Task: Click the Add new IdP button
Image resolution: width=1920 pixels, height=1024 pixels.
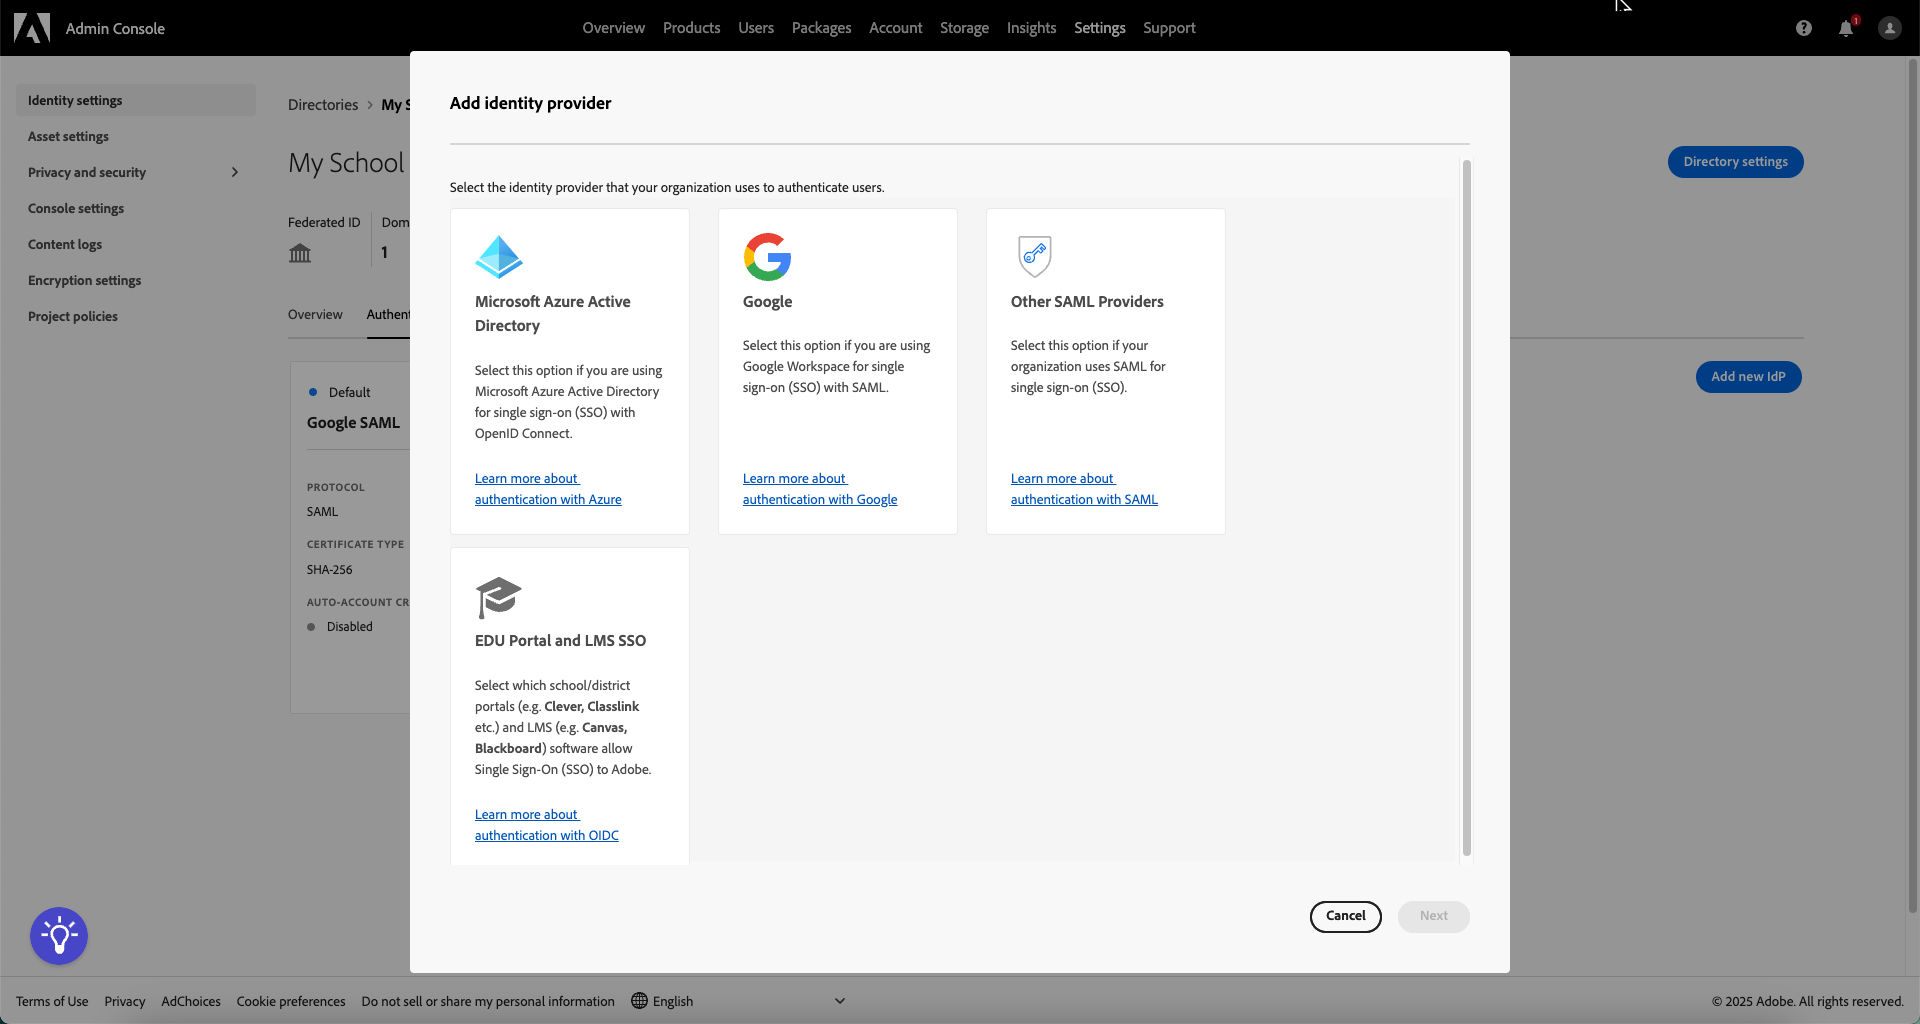Action: (x=1748, y=377)
